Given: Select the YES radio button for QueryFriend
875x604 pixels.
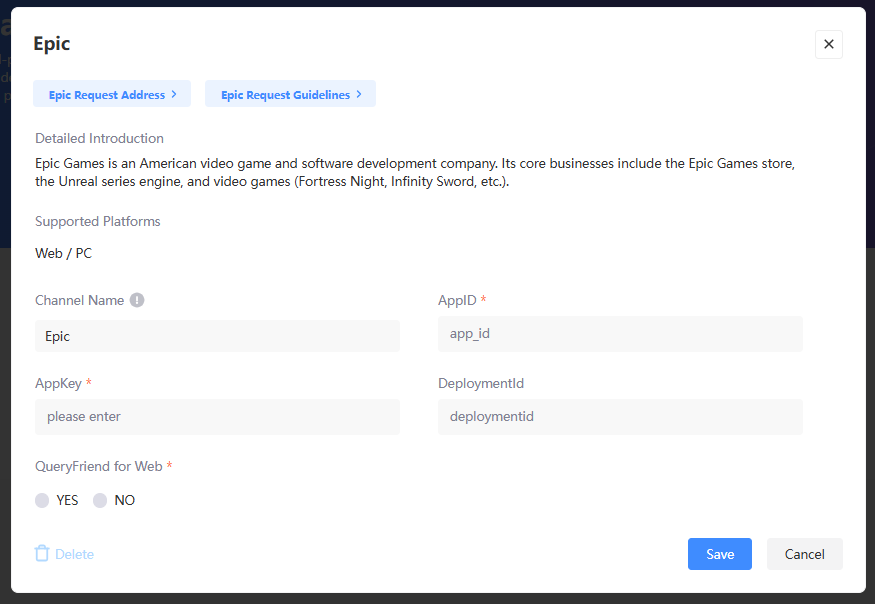Looking at the screenshot, I should (42, 500).
